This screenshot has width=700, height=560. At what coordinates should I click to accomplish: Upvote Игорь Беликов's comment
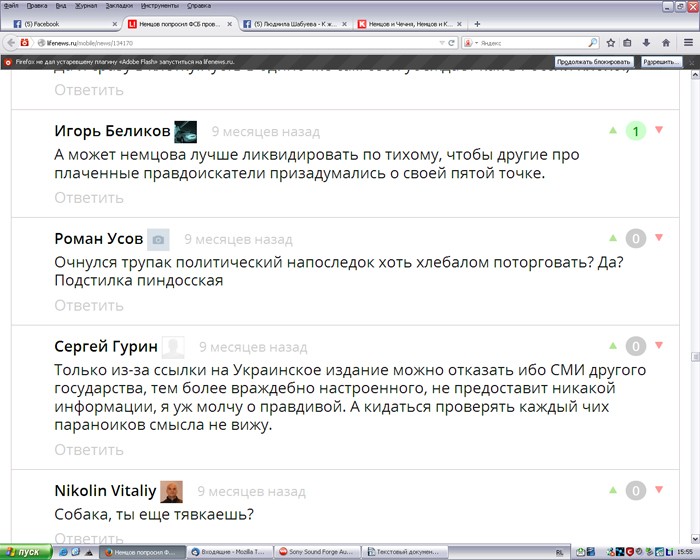[613, 131]
